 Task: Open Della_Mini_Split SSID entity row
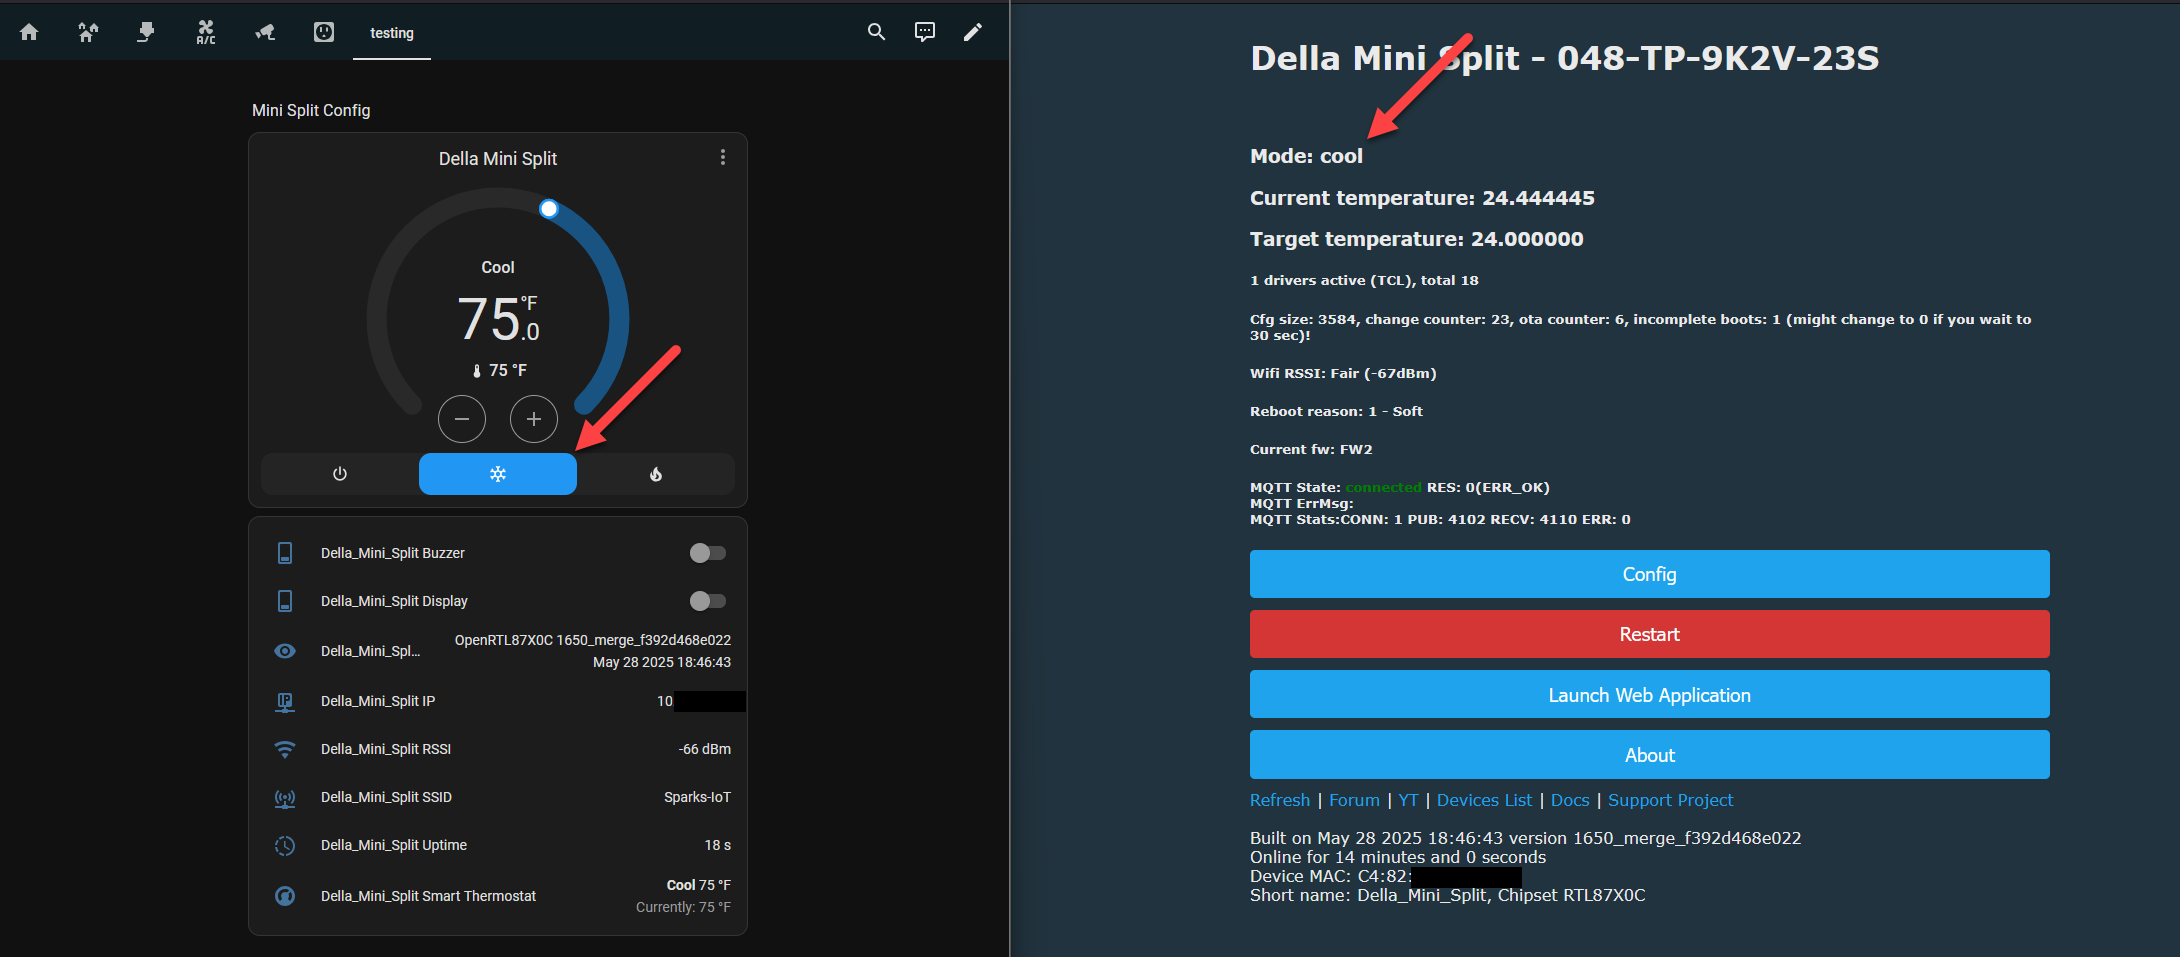click(x=498, y=797)
